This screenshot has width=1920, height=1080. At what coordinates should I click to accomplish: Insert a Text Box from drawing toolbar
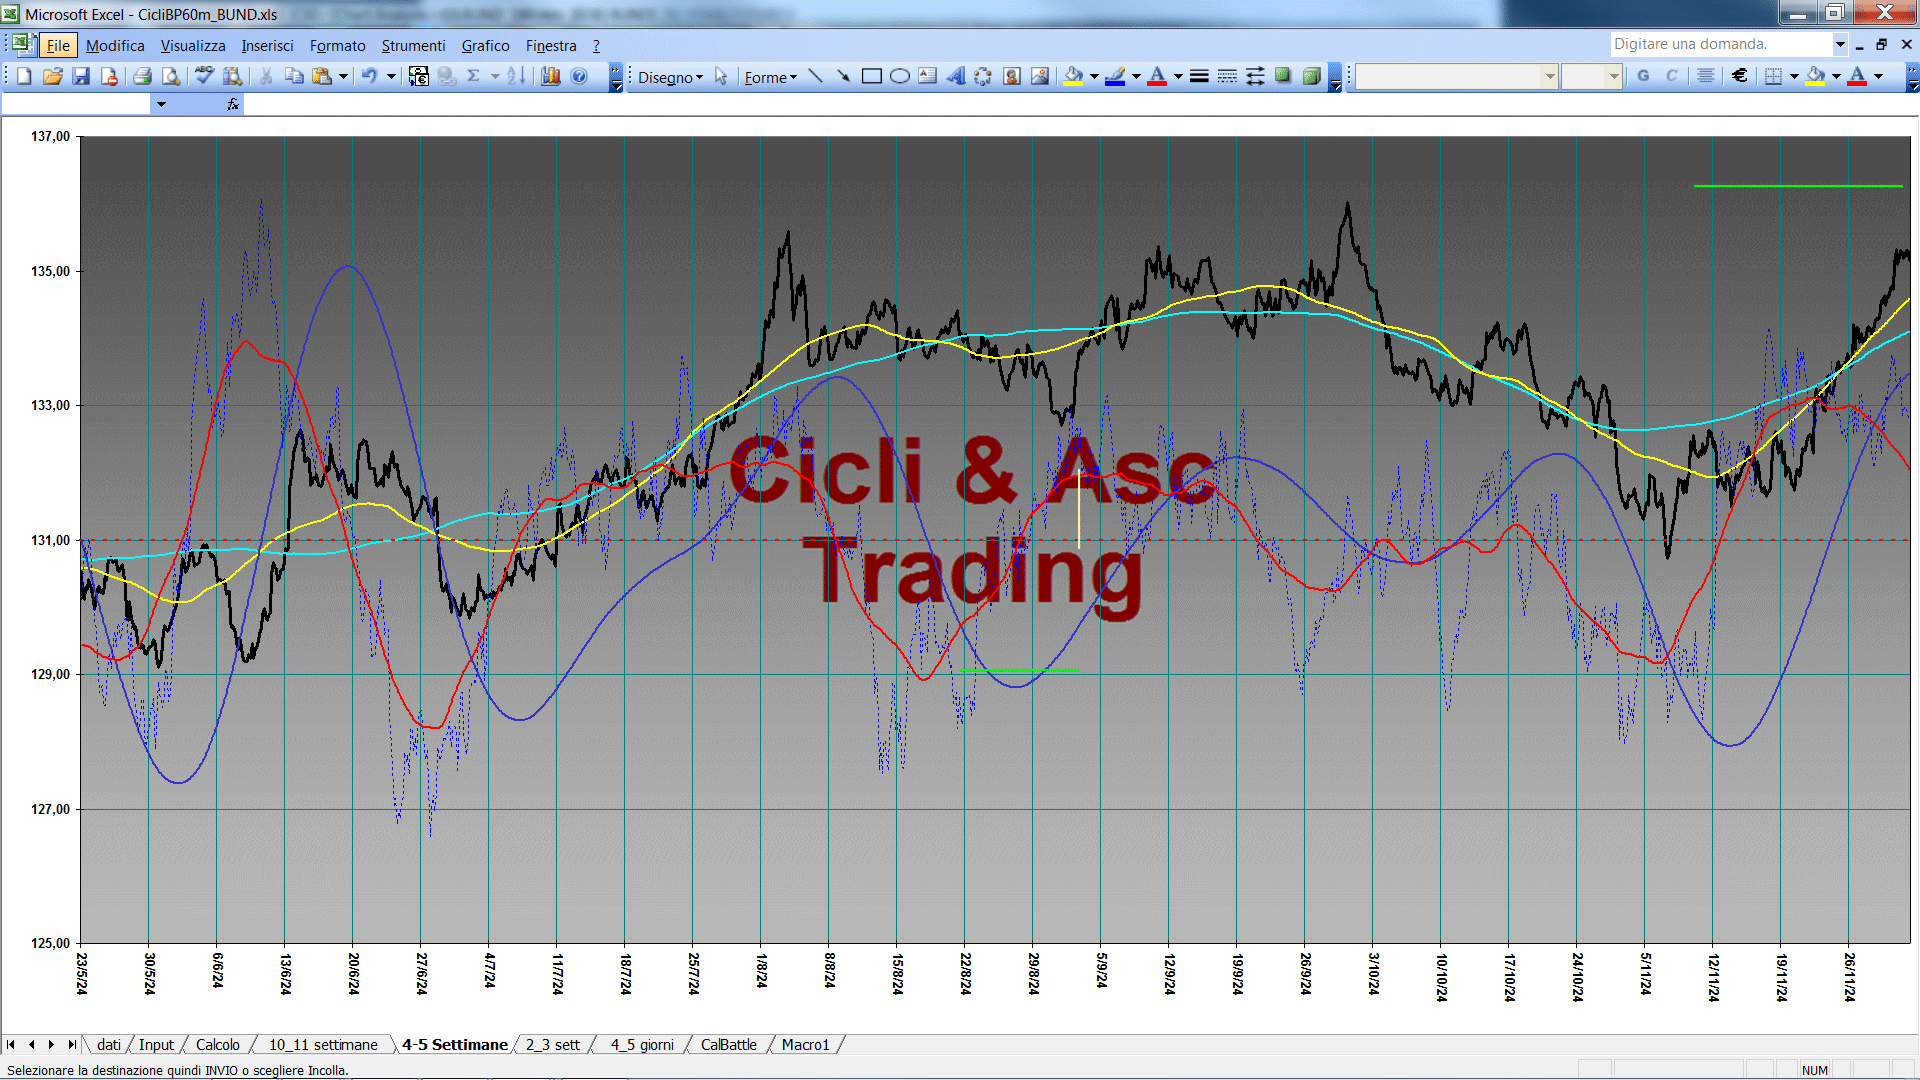point(927,77)
